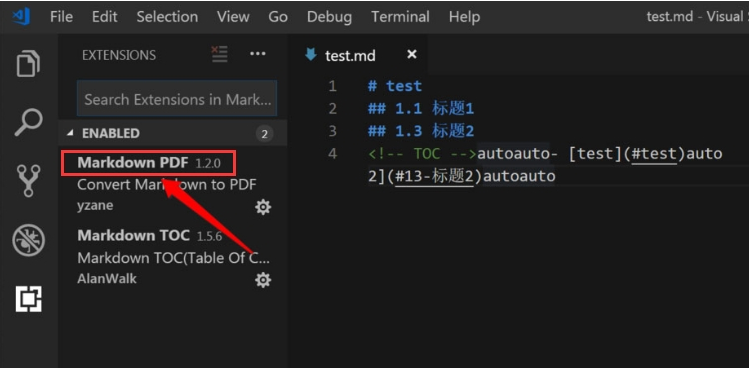
Task: Open the Extensions more actions menu
Action: (x=257, y=54)
